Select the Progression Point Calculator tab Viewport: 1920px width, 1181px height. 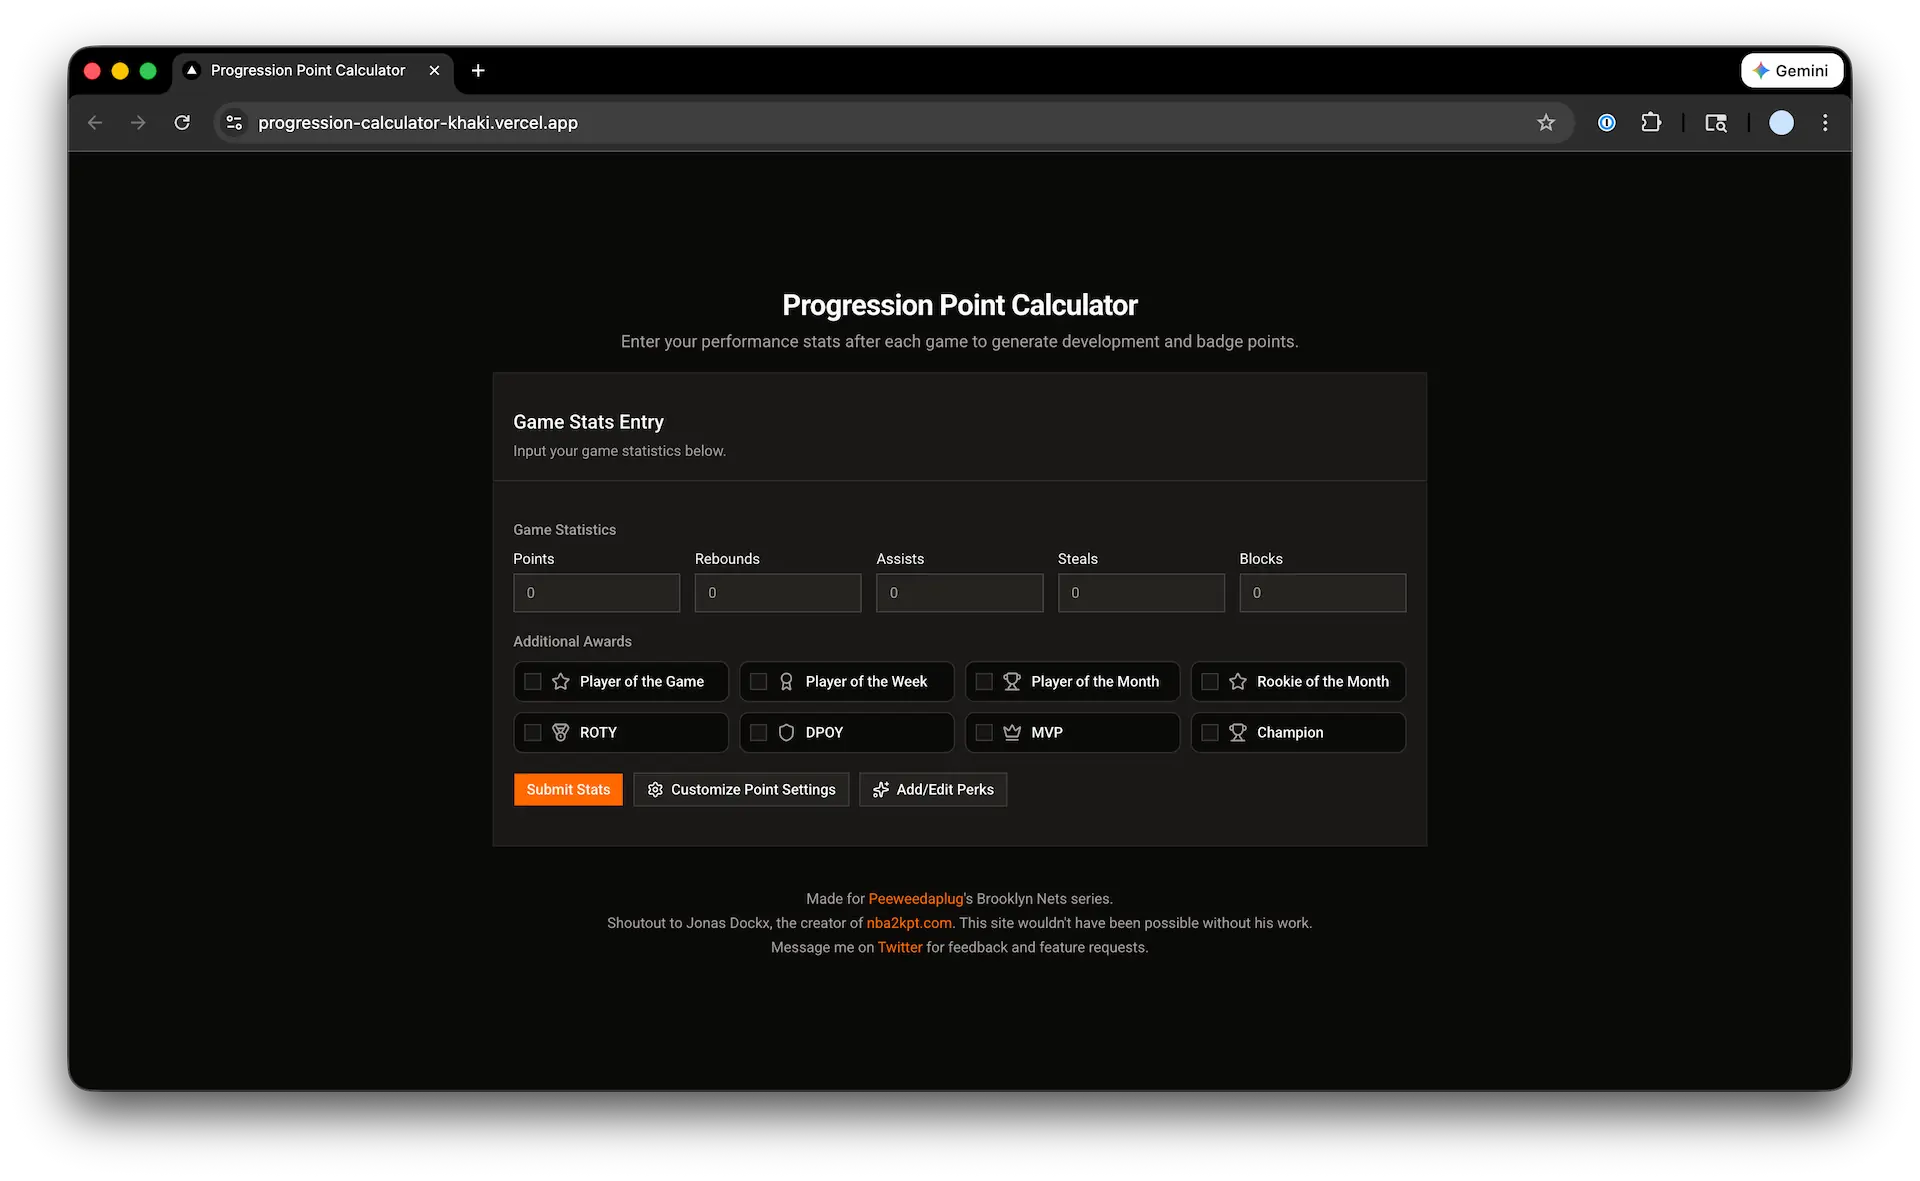coord(307,70)
